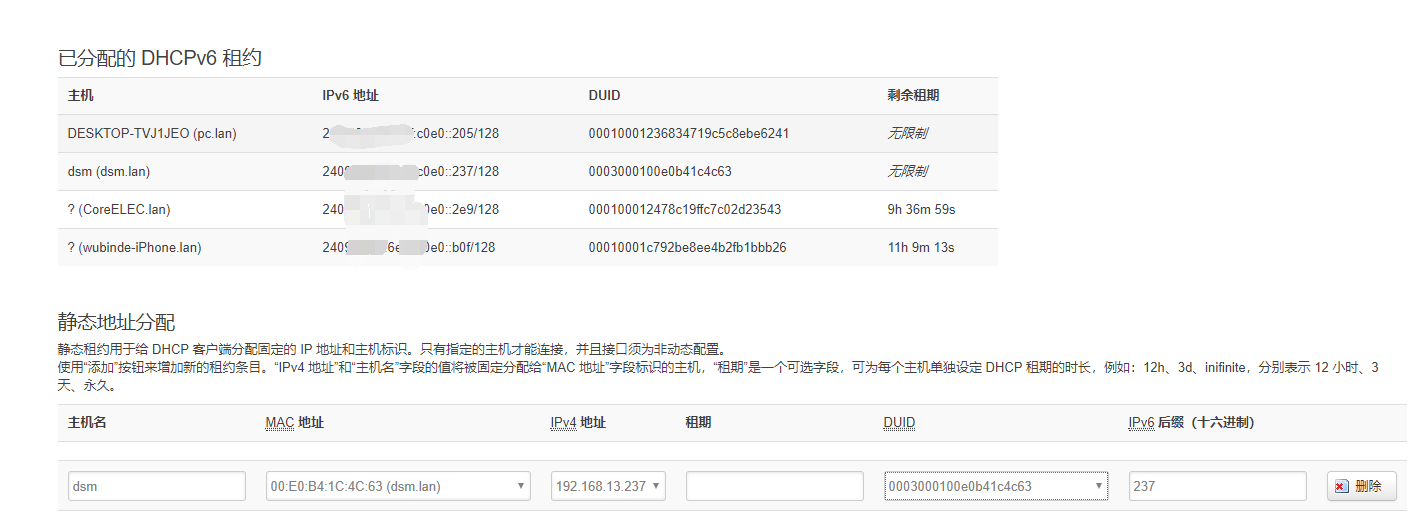This screenshot has height=520, width=1414.
Task: Click the wubinde-iPhone.lan host entry
Action: (134, 247)
